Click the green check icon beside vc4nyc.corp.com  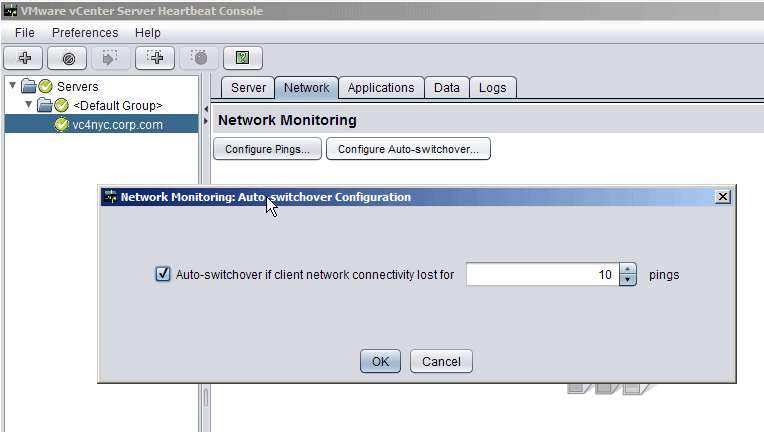click(x=61, y=125)
